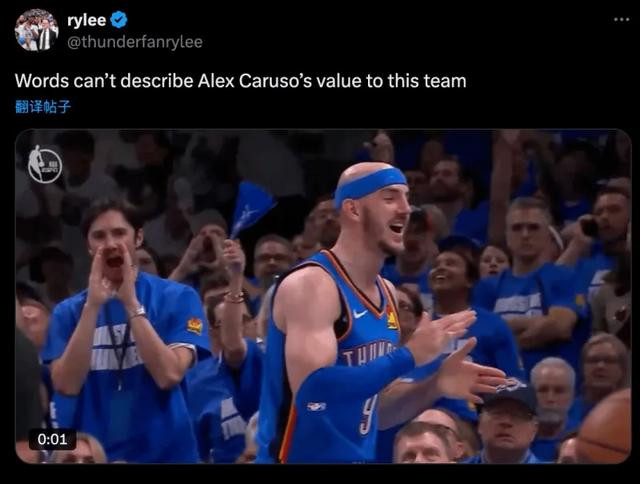
Task: Play the embedded video clip
Action: coord(323,296)
